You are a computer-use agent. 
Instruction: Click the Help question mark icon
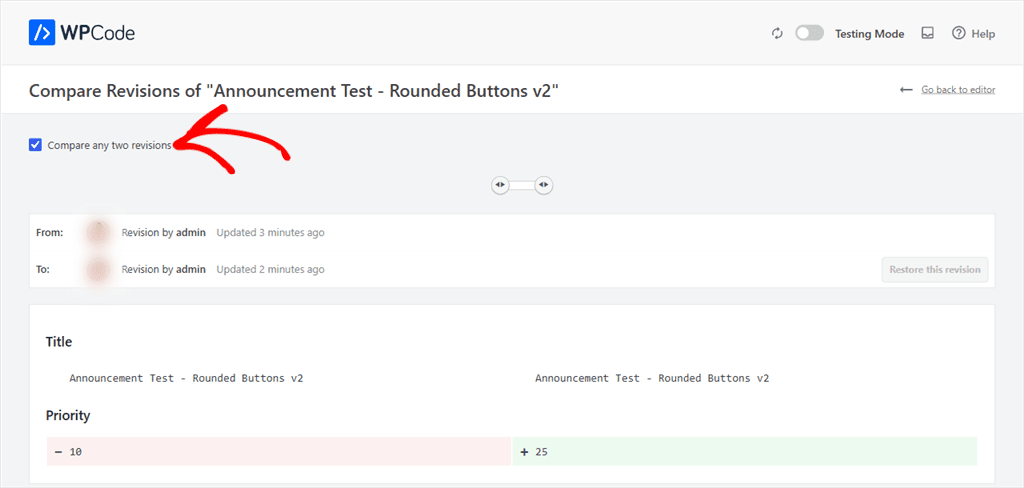pyautogui.click(x=958, y=33)
